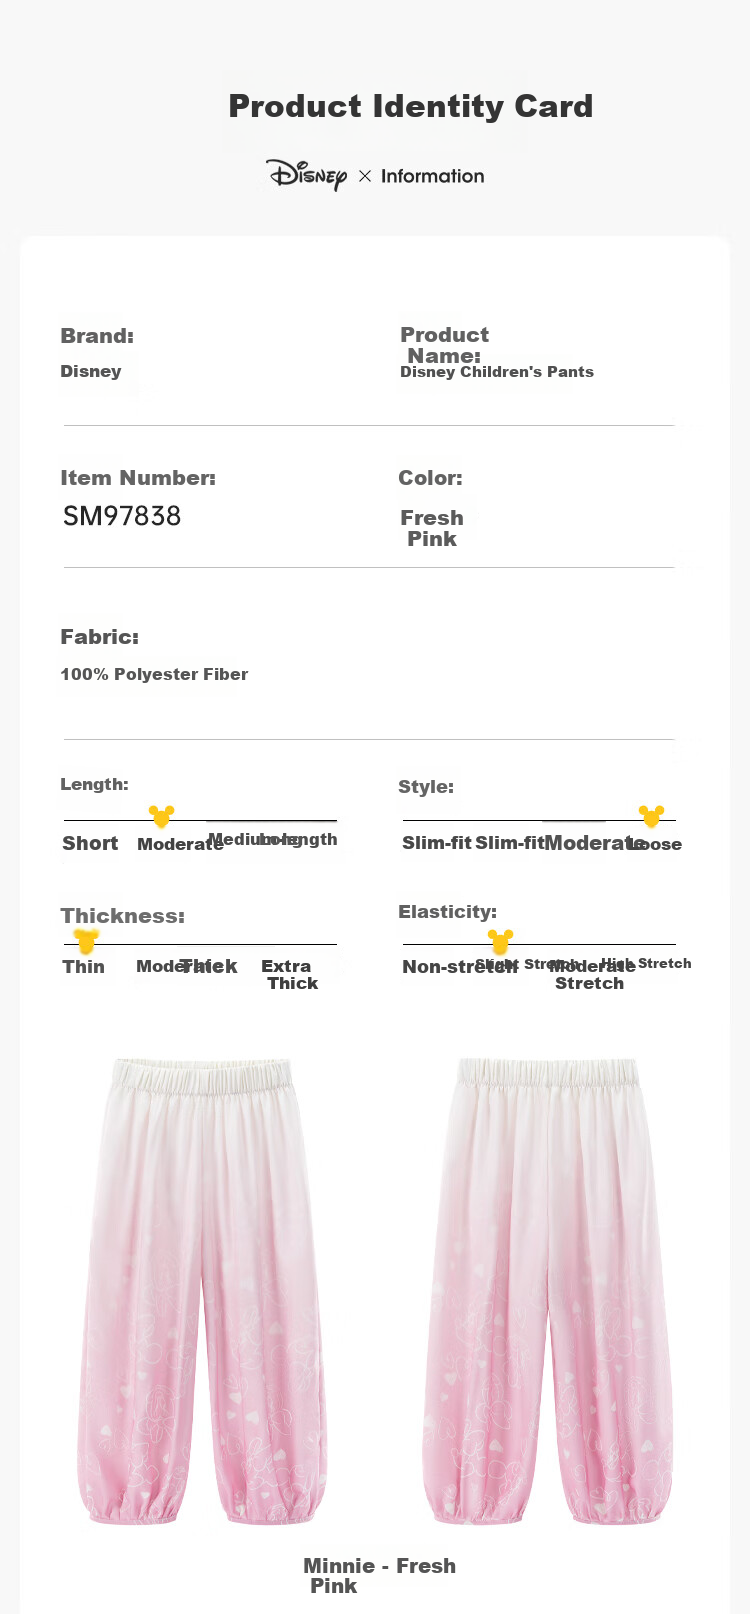Click the Mickey marker on the Style scale

(651, 817)
